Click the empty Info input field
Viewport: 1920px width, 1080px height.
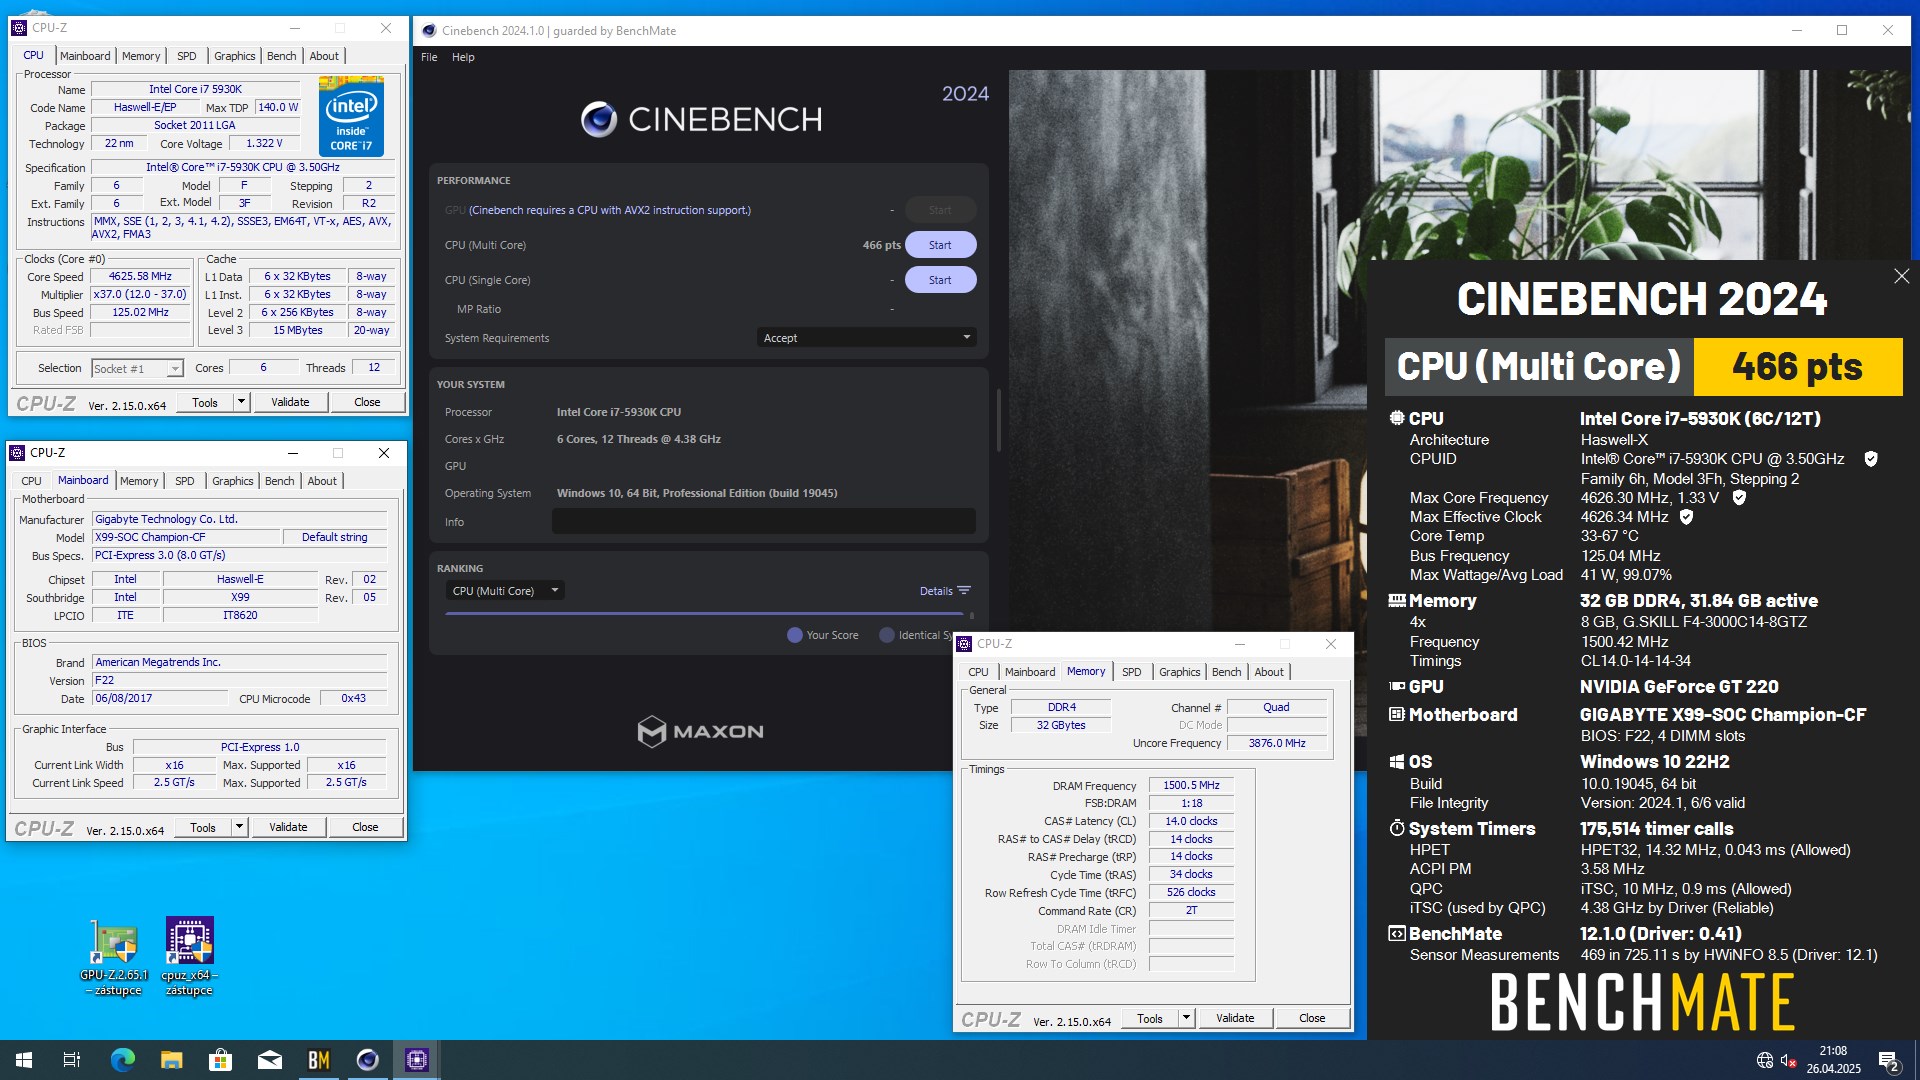(x=764, y=521)
